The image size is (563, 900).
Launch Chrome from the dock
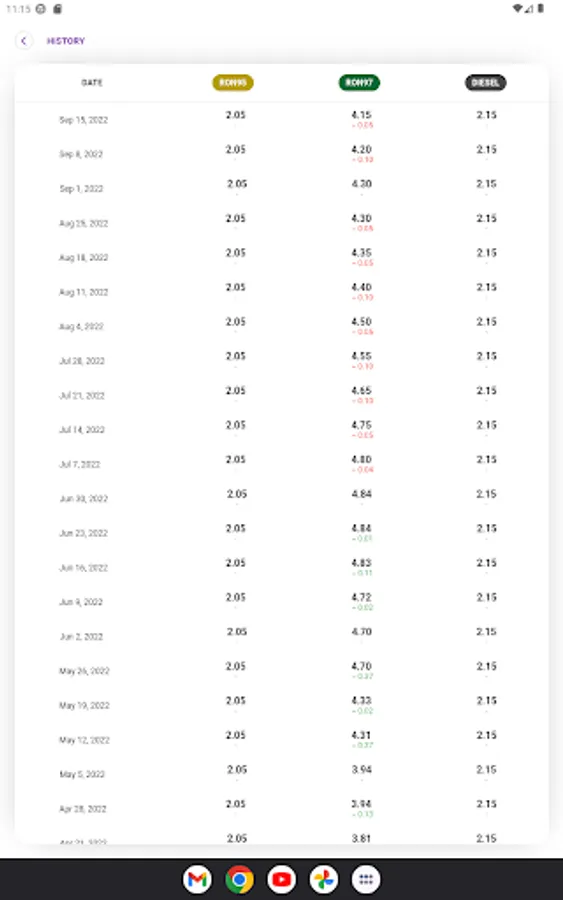pyautogui.click(x=239, y=879)
